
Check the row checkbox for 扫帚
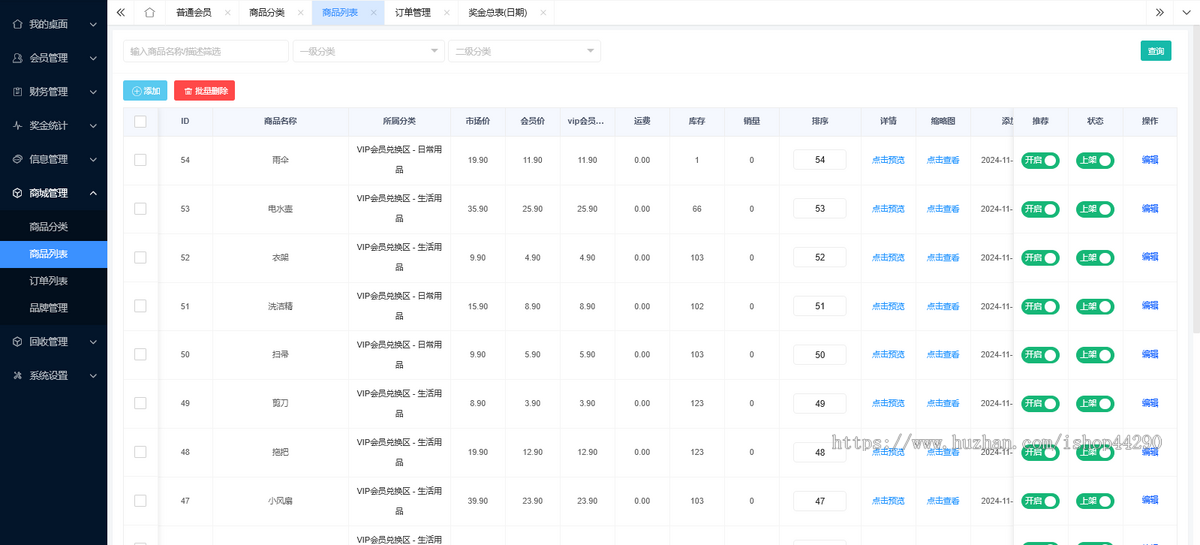coord(140,354)
